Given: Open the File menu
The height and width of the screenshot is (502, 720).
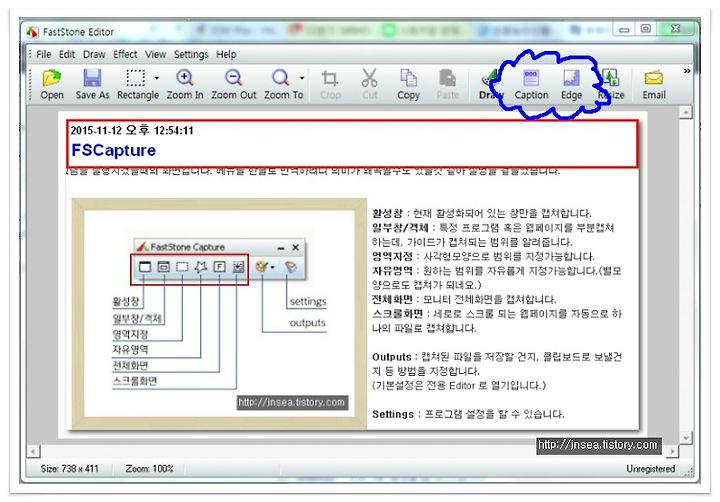Looking at the screenshot, I should pyautogui.click(x=44, y=54).
